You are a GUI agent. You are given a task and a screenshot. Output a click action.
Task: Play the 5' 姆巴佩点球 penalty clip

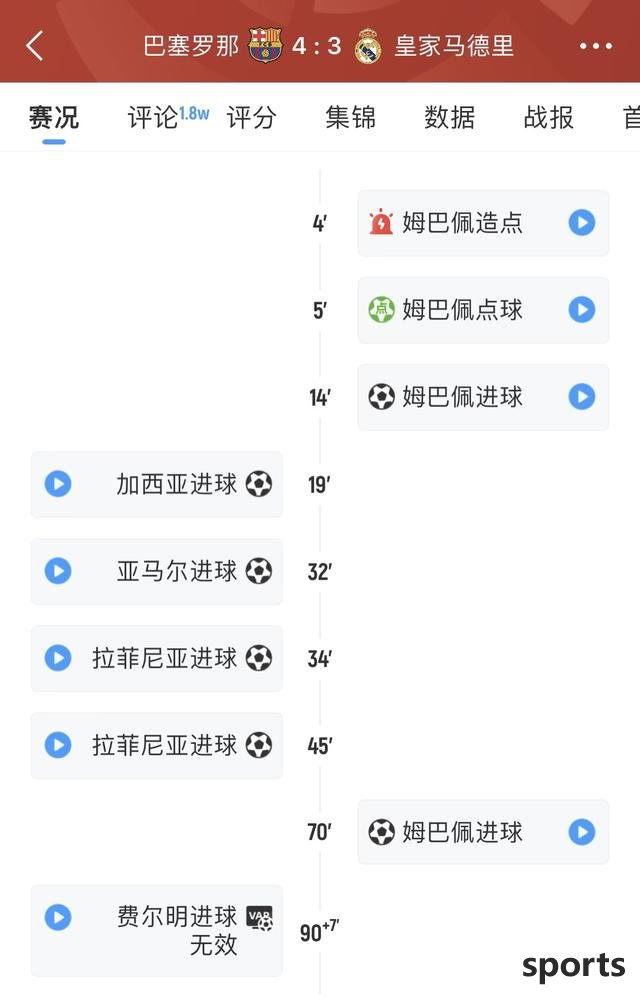(x=582, y=310)
